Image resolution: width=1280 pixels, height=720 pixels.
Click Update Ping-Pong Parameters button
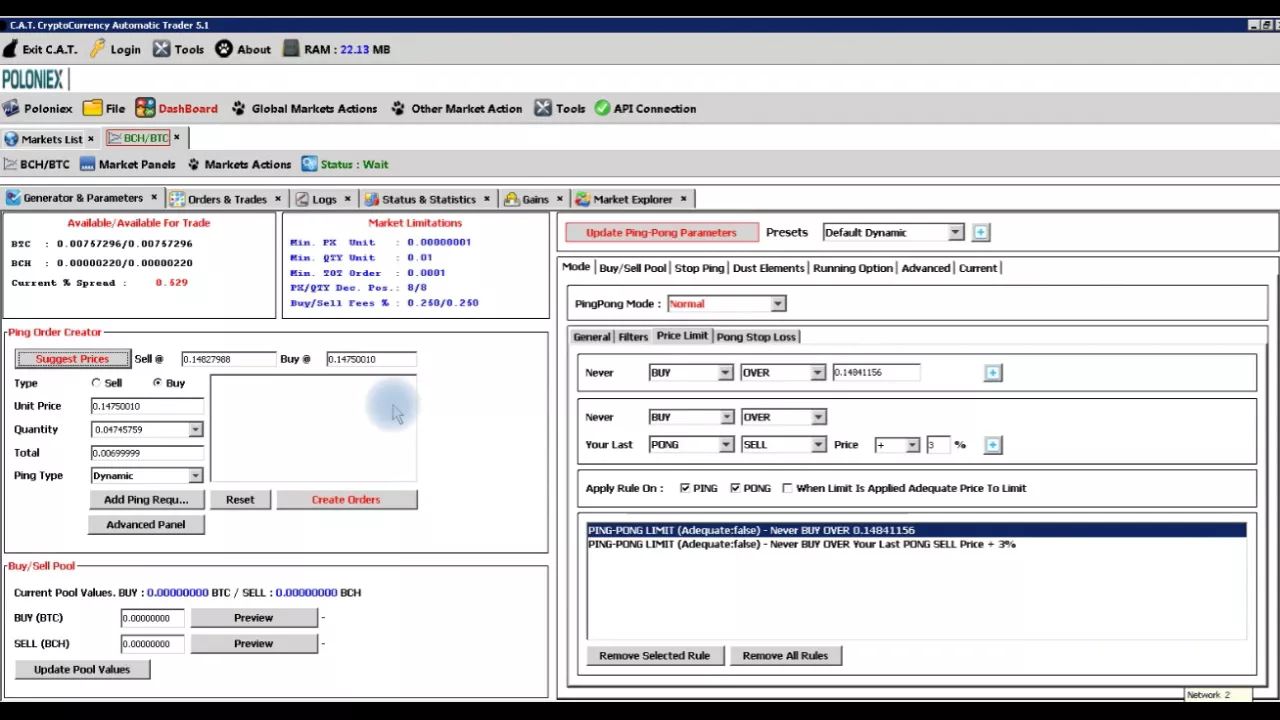click(661, 232)
